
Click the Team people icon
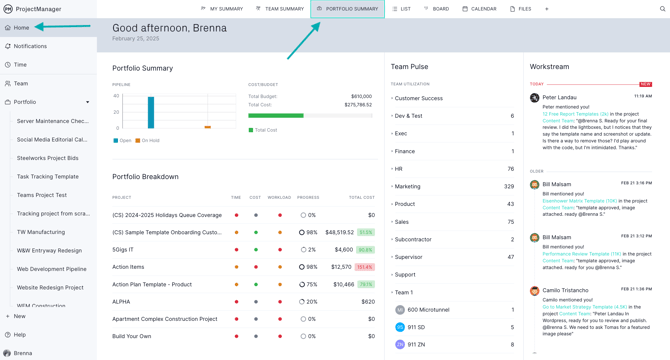click(x=8, y=84)
